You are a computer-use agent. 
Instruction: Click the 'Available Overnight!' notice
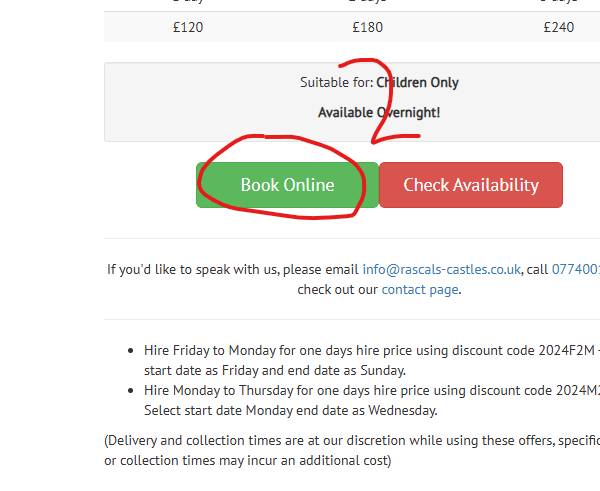(x=378, y=112)
